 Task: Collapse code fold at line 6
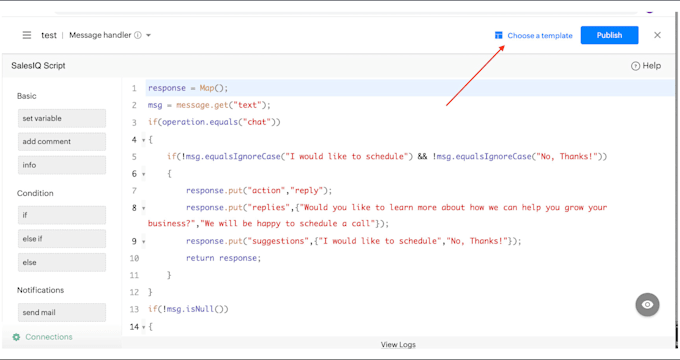144,174
